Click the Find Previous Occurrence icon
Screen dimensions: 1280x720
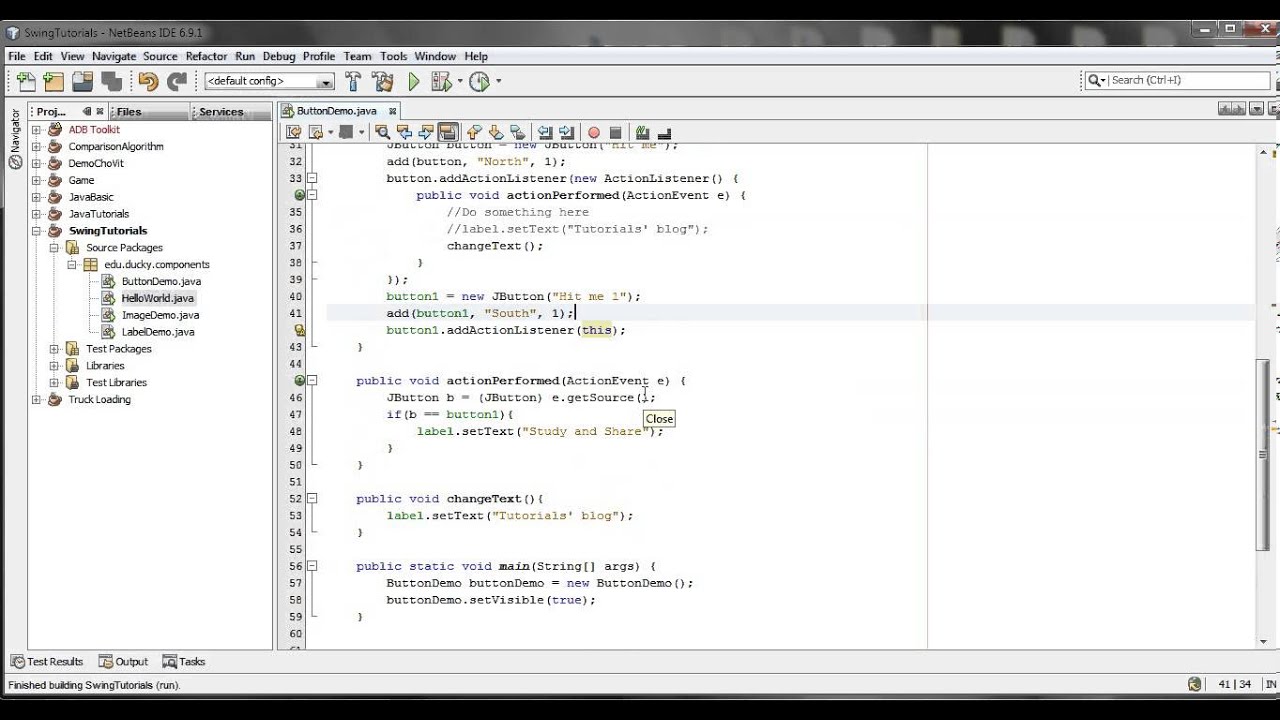(x=404, y=132)
